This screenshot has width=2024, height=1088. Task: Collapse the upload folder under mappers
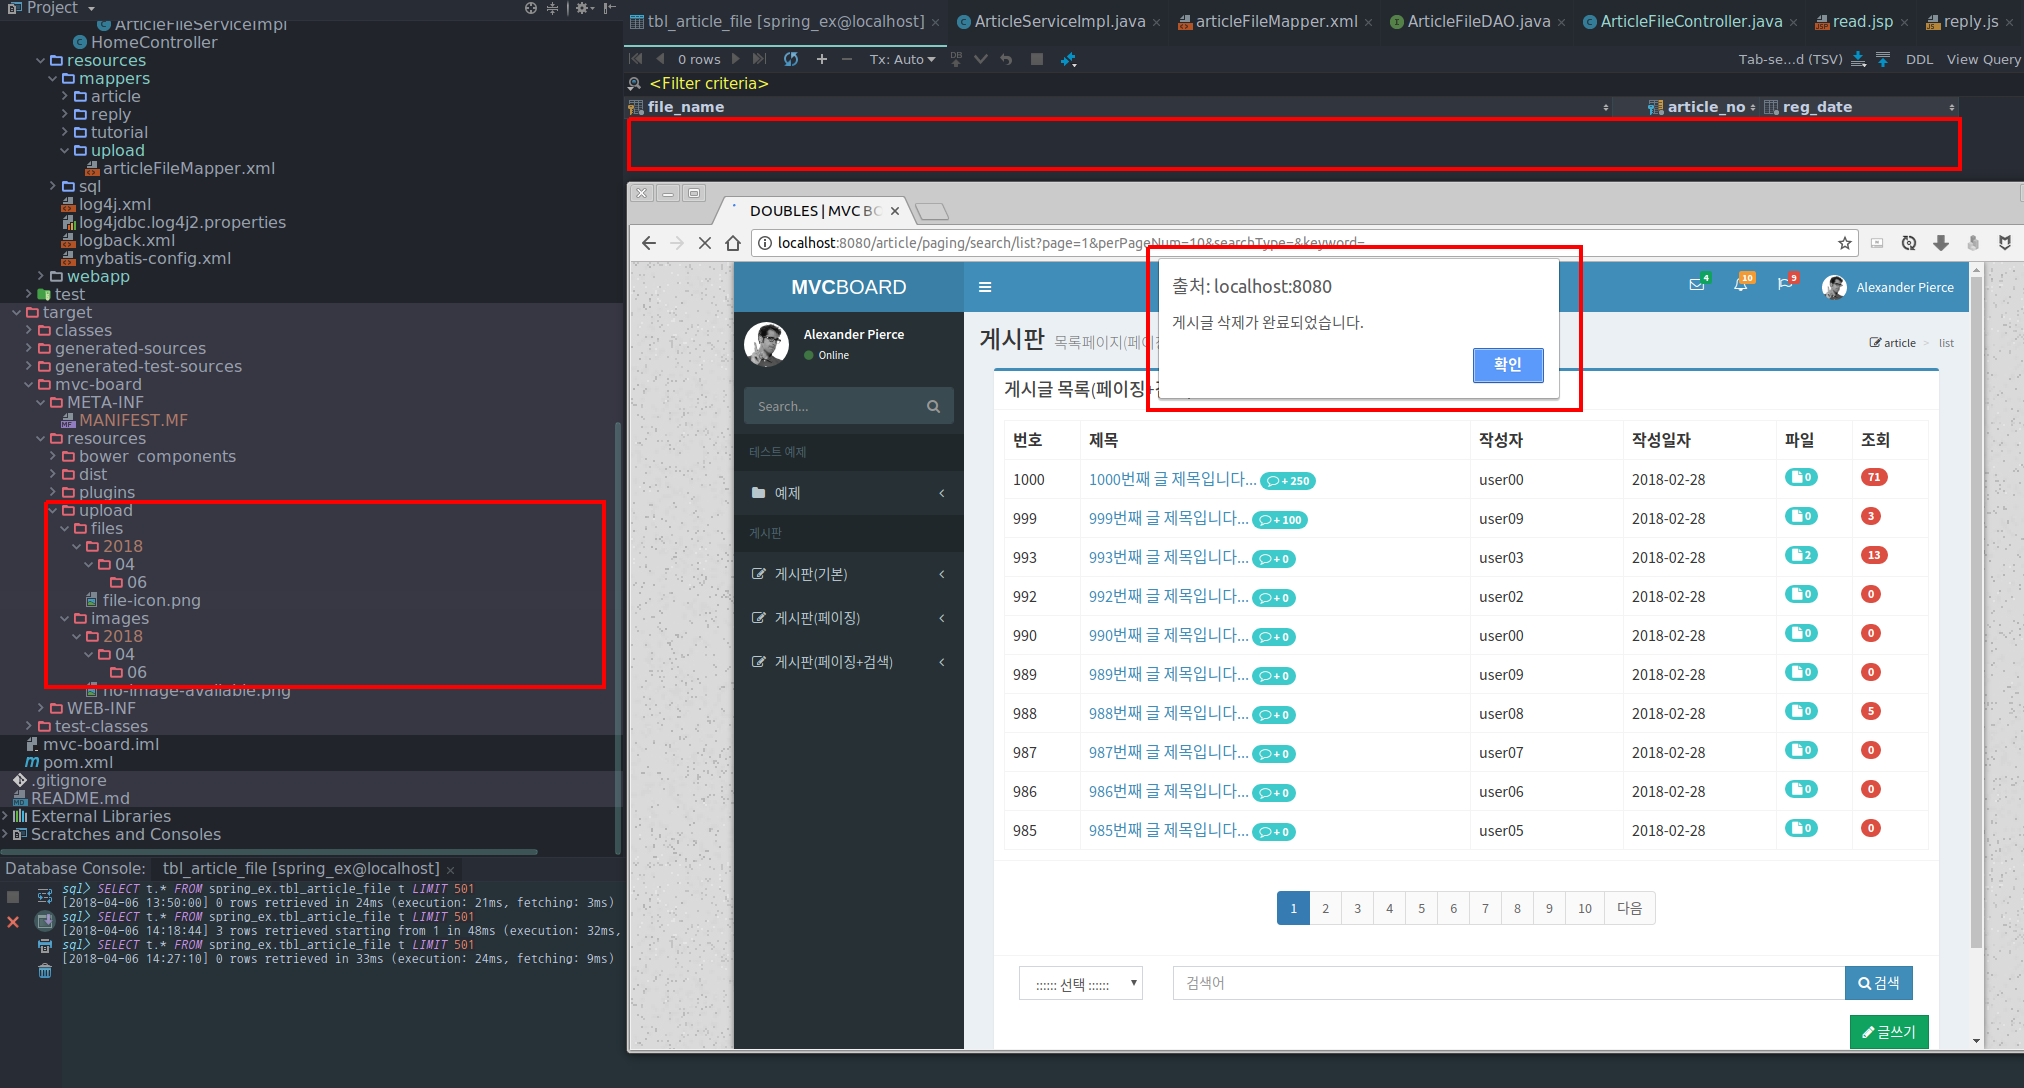point(65,151)
